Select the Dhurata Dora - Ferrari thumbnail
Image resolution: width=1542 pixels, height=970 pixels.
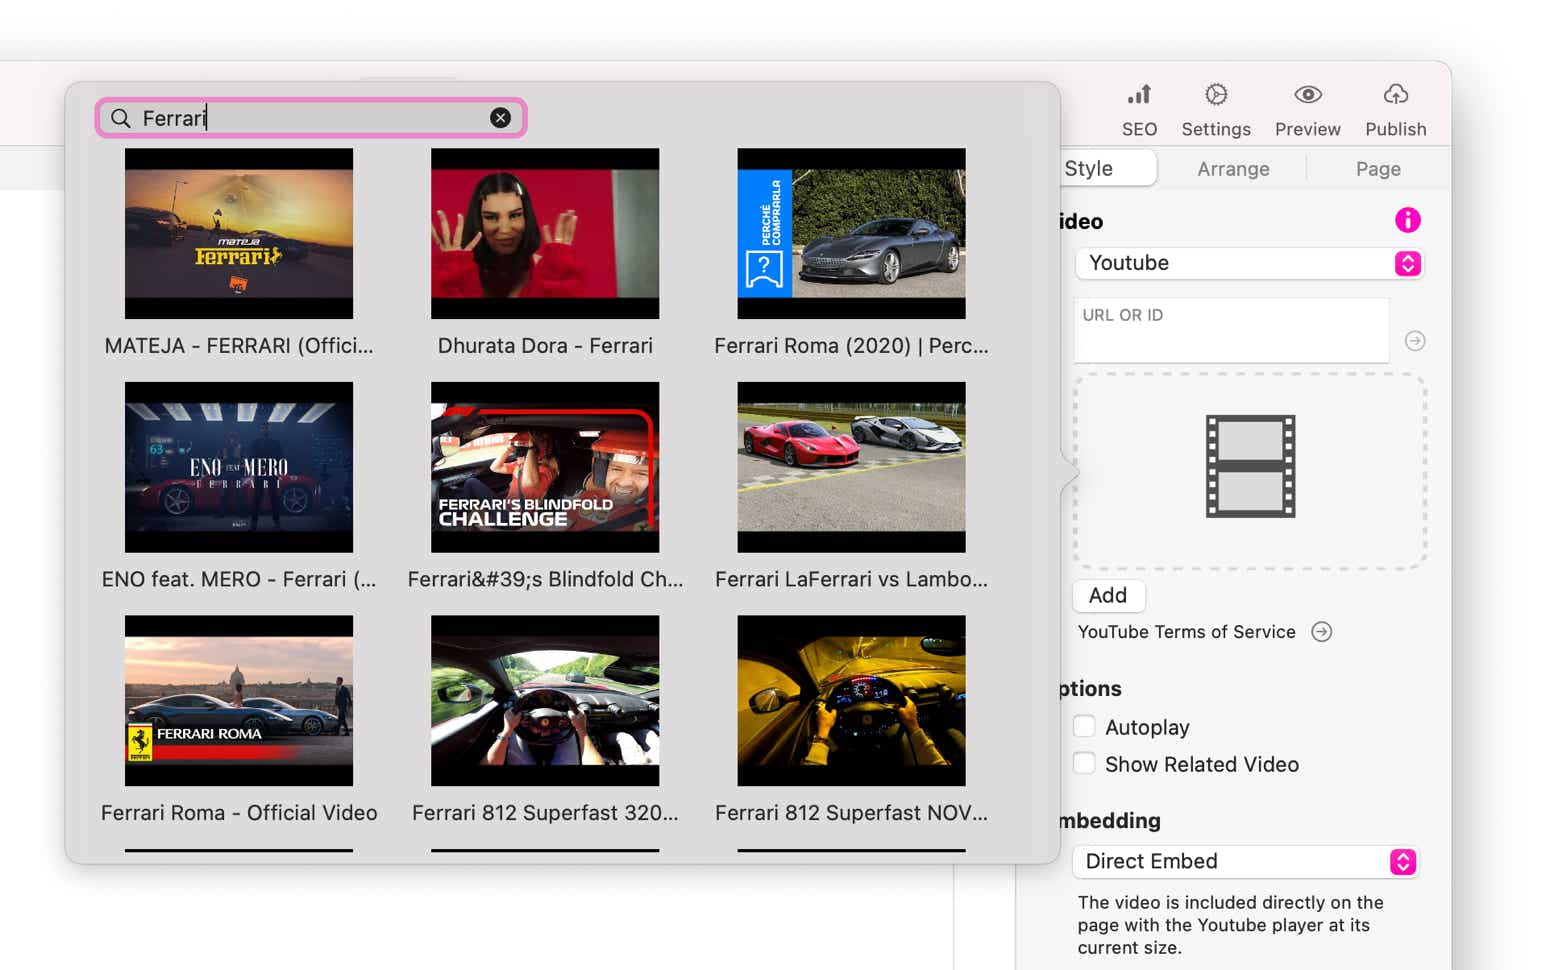[545, 234]
